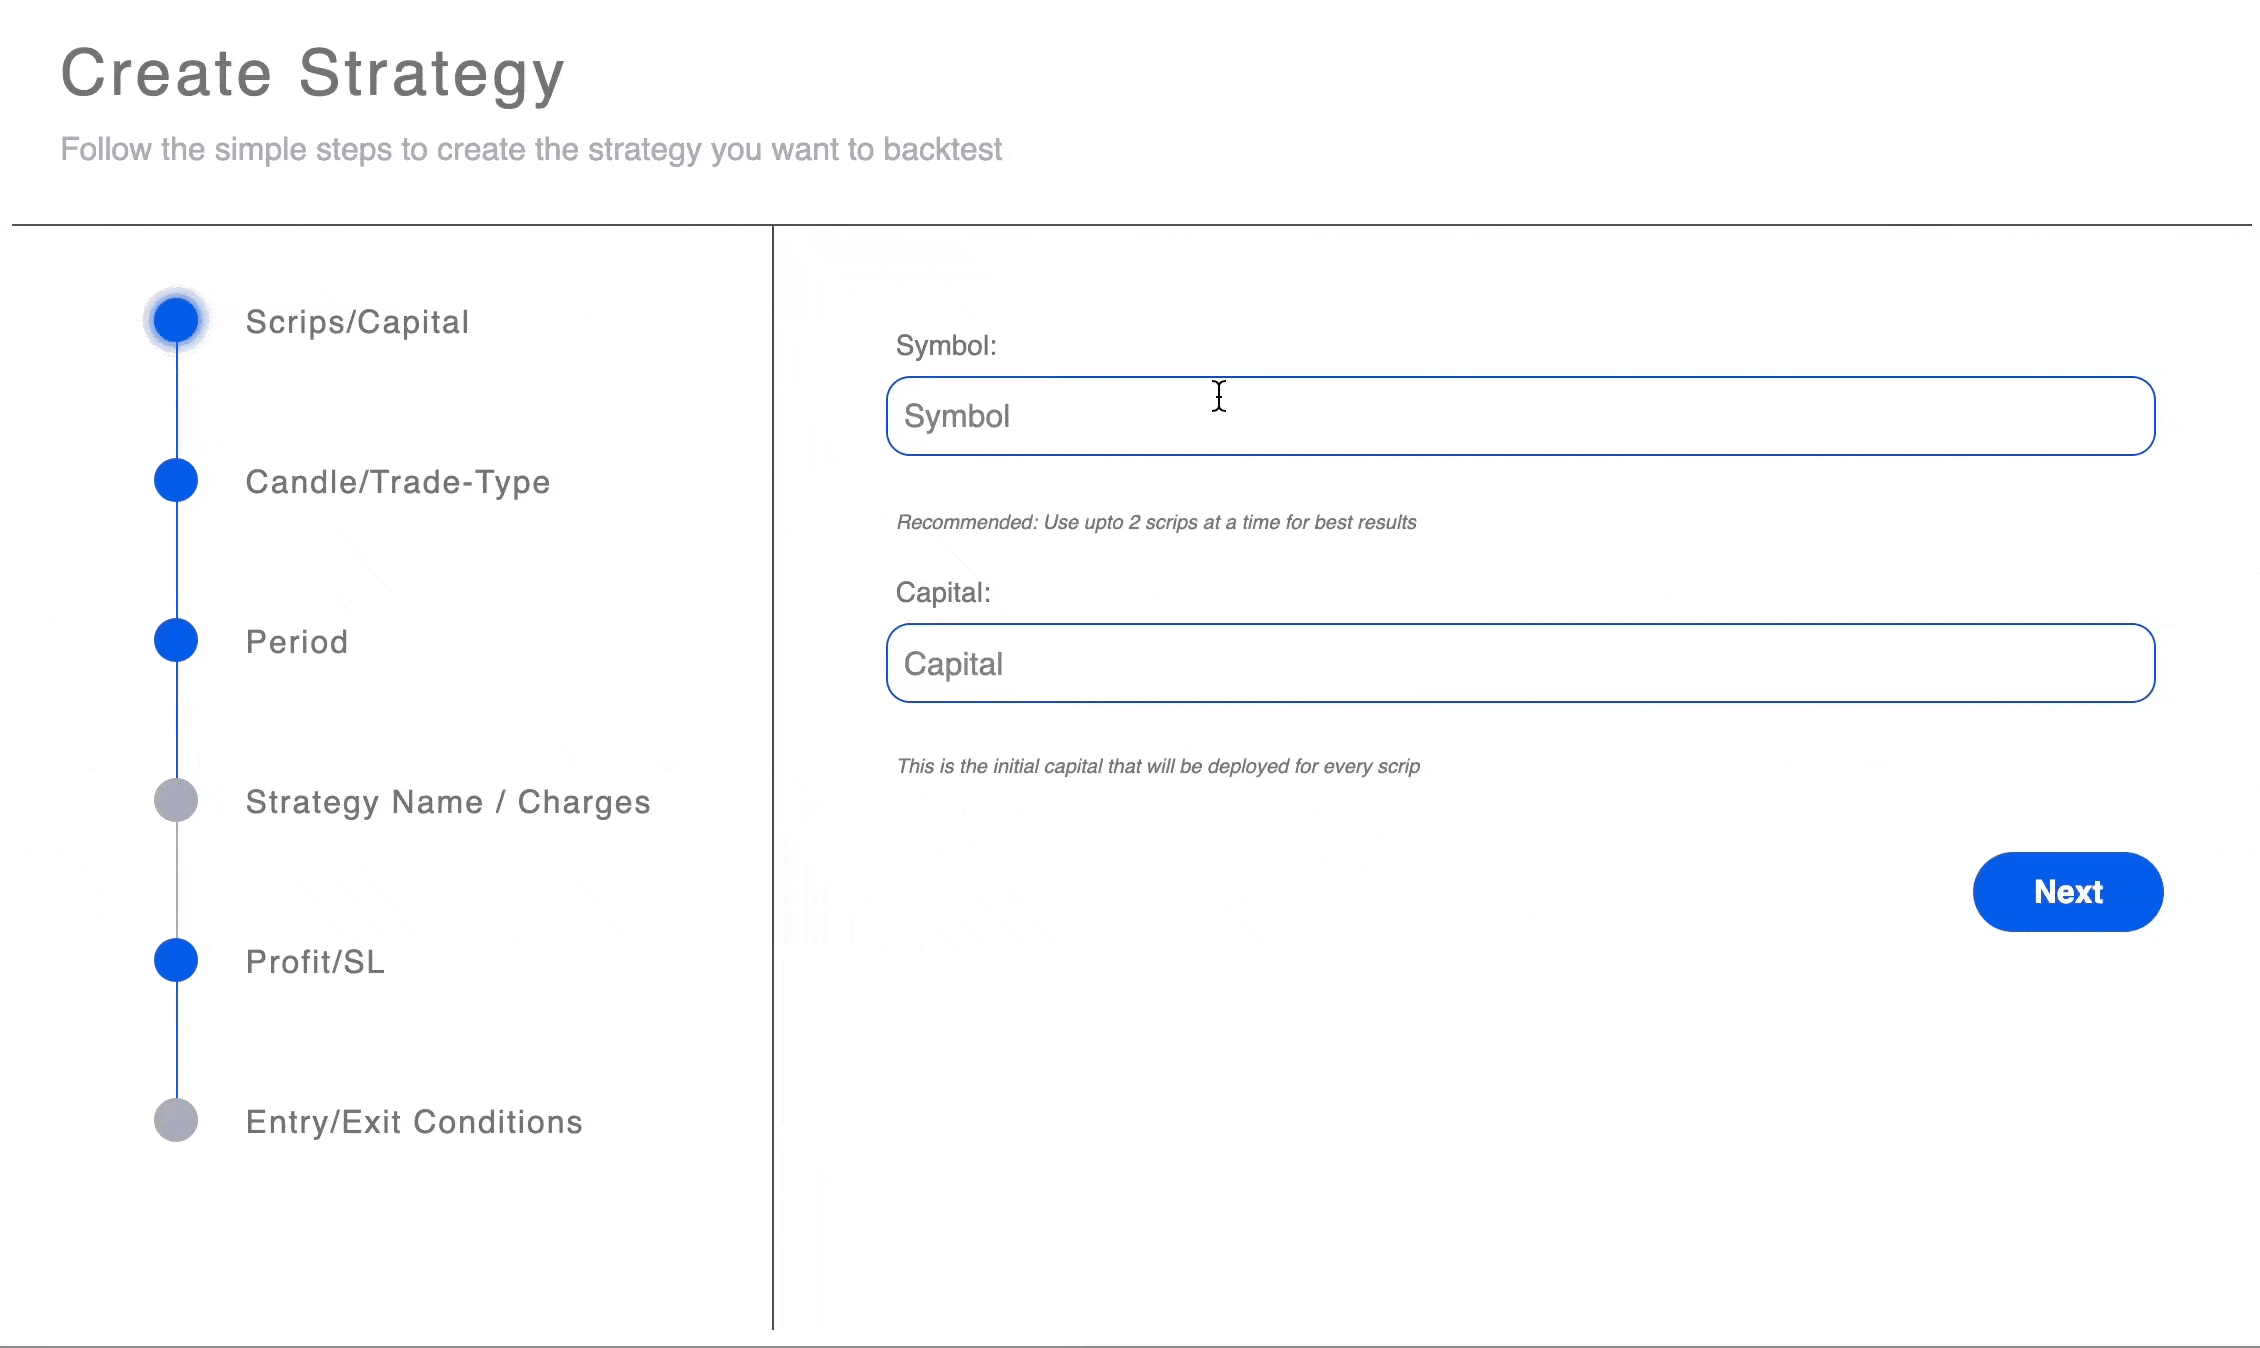
Task: Click the gray Strategy Name / Charges circle
Action: (176, 800)
